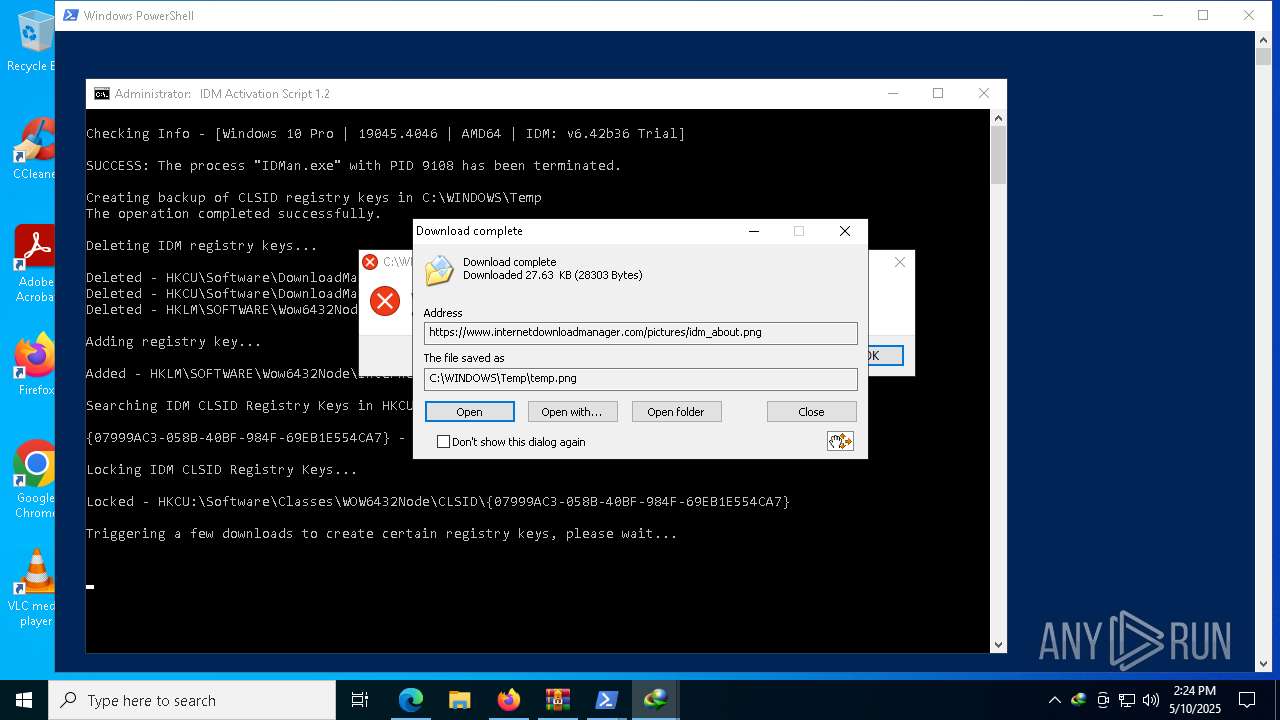Open WinRAR from taskbar
The height and width of the screenshot is (720, 1280).
click(x=558, y=700)
